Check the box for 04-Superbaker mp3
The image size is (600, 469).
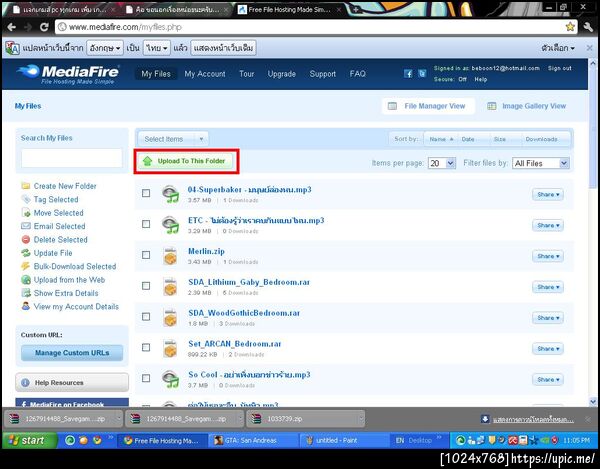tap(146, 193)
